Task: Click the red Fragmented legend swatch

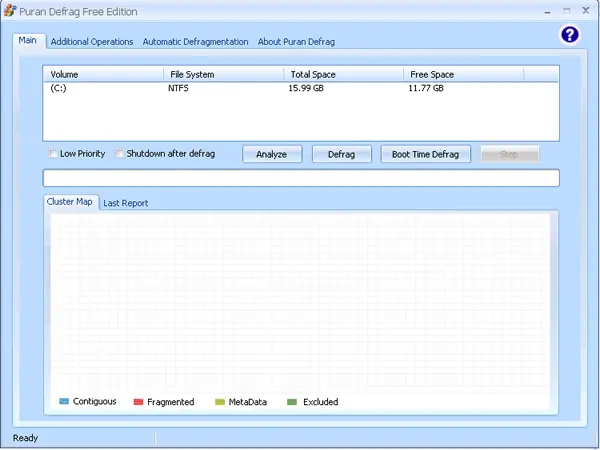Action: [x=138, y=402]
